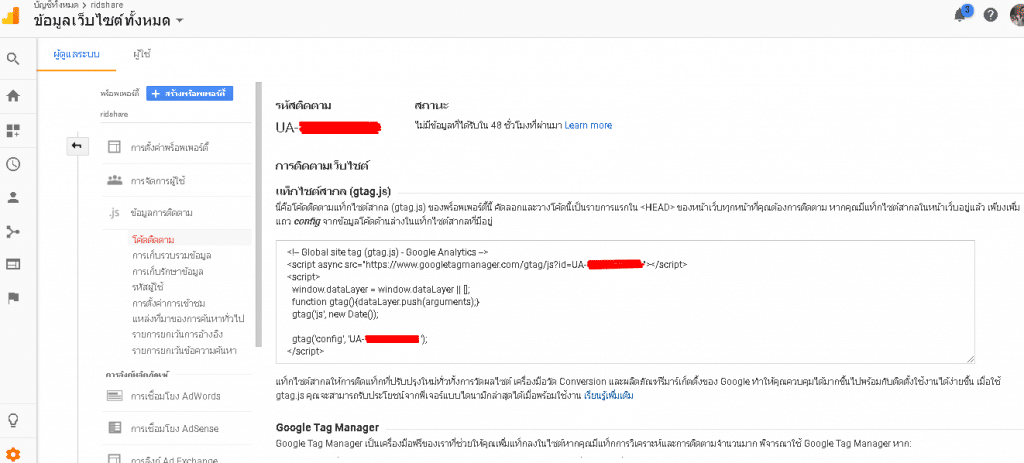Viewport: 1024px width, 463px height.
Task: Open Conversions flag icon in sidebar
Action: click(x=13, y=298)
